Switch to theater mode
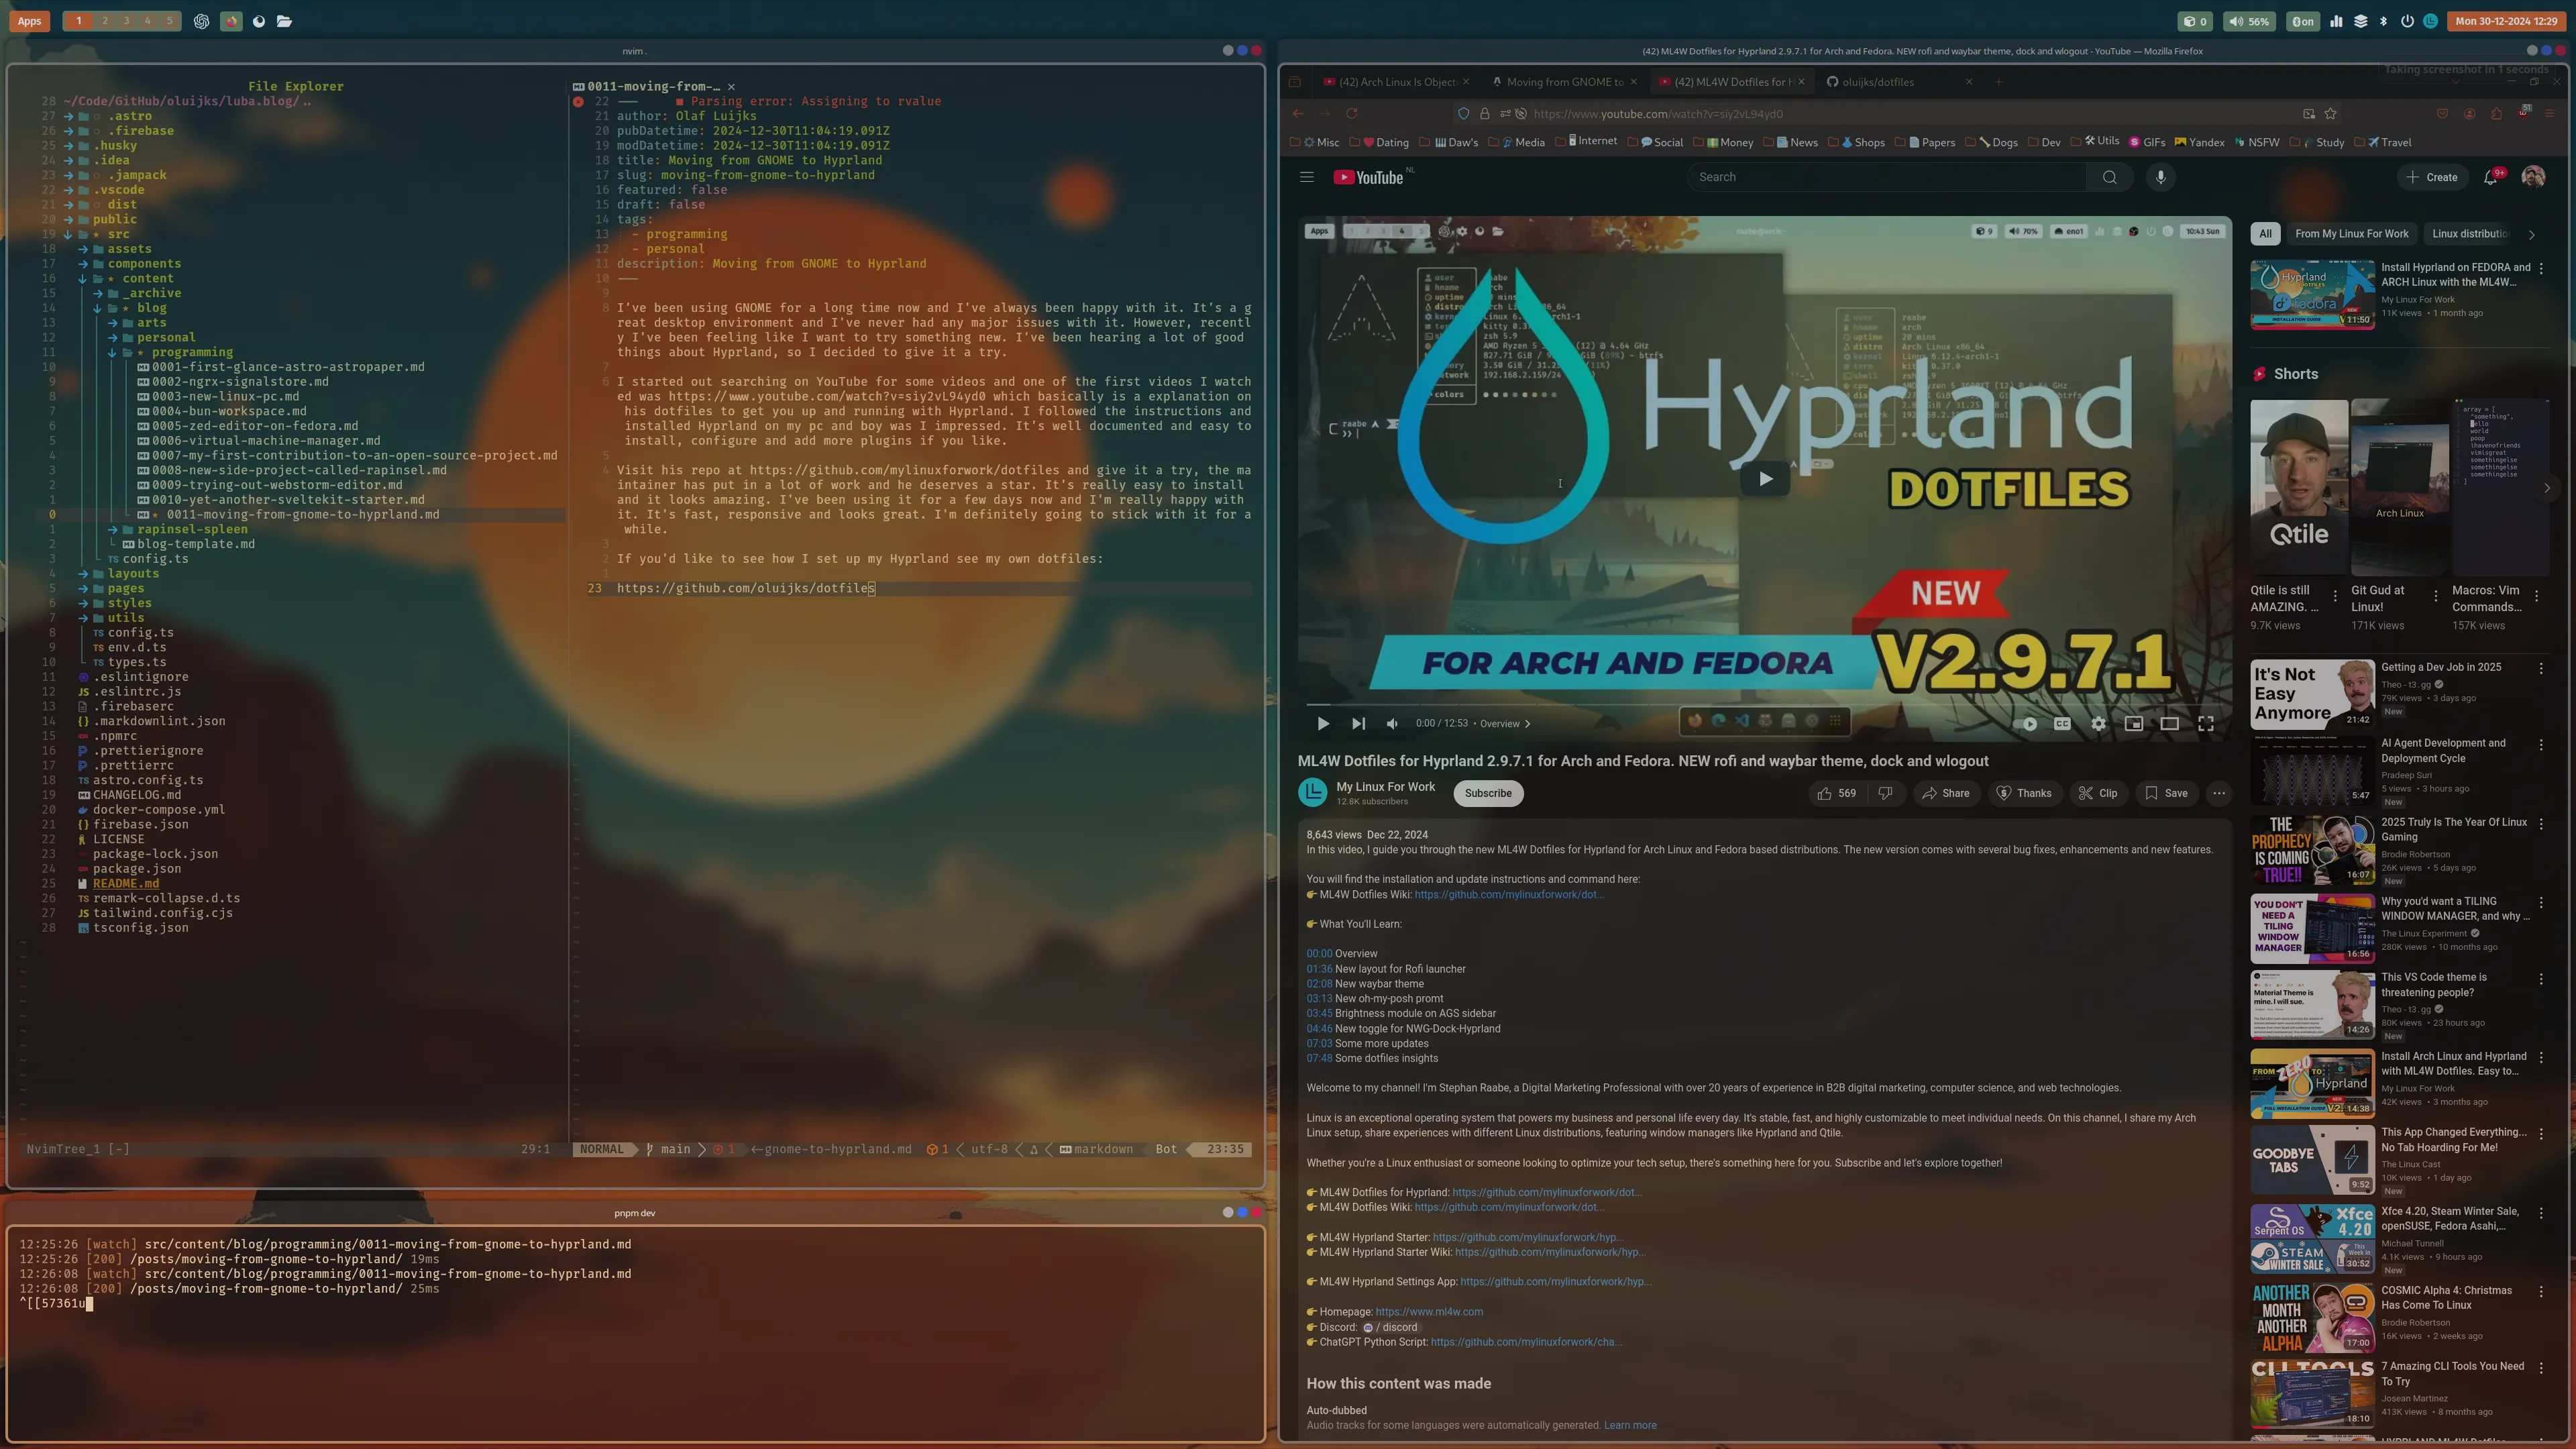 point(2169,723)
